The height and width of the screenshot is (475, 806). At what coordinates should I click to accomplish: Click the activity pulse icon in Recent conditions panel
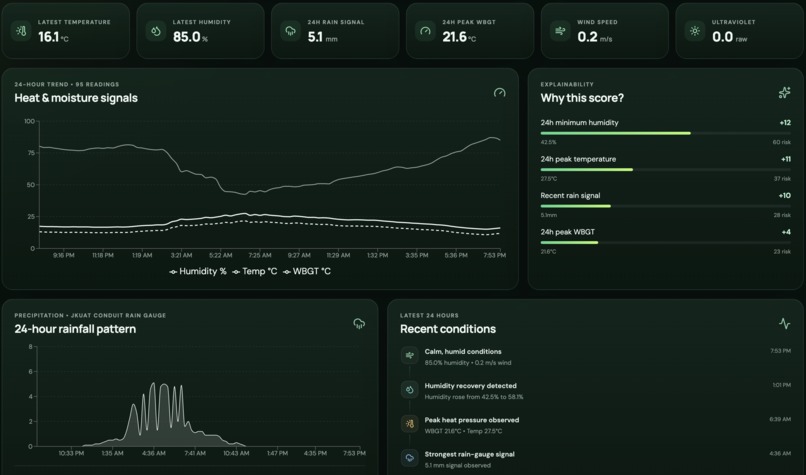tap(784, 323)
